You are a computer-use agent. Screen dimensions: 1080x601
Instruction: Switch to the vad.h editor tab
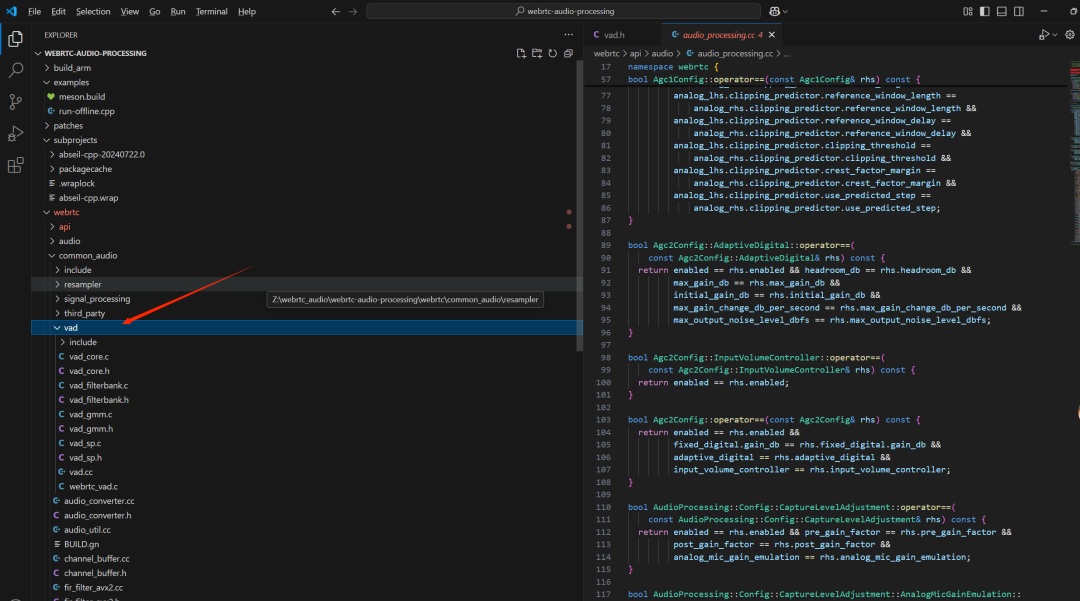pos(613,35)
